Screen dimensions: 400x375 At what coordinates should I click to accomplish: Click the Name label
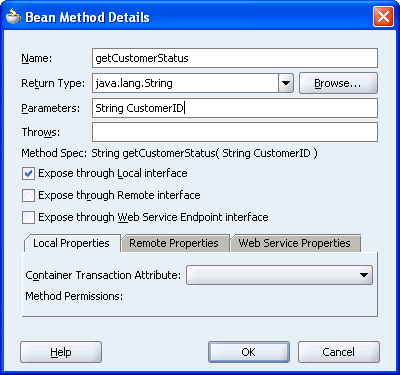tap(37, 58)
